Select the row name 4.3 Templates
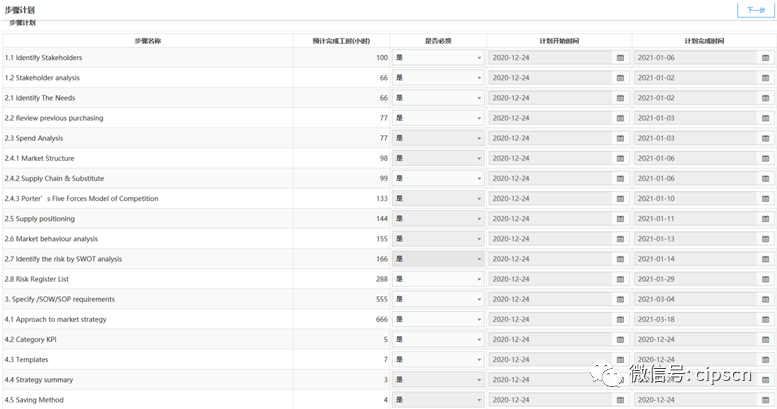Image resolution: width=777 pixels, height=409 pixels. pyautogui.click(x=26, y=359)
